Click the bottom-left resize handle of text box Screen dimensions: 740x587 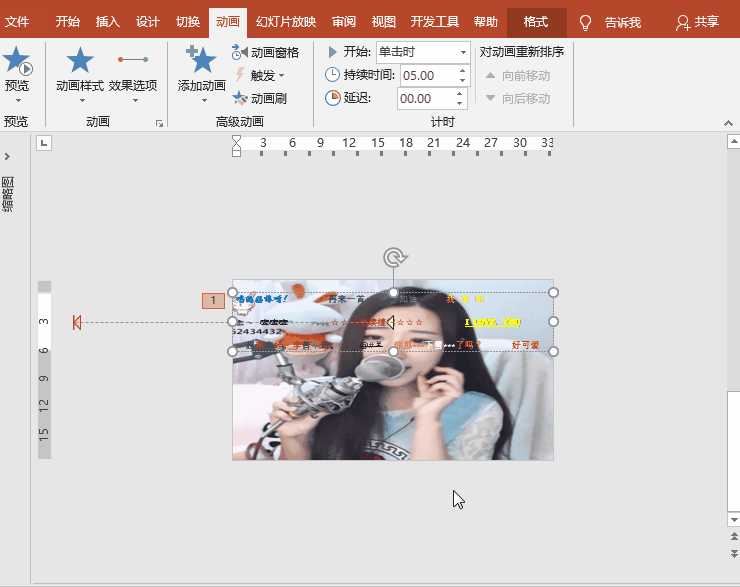pos(232,352)
